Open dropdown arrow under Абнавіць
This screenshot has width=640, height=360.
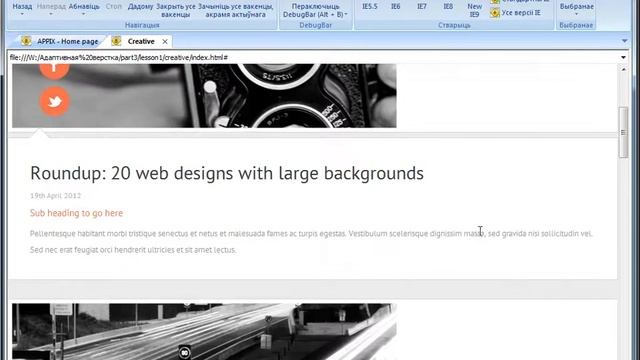tap(84, 14)
